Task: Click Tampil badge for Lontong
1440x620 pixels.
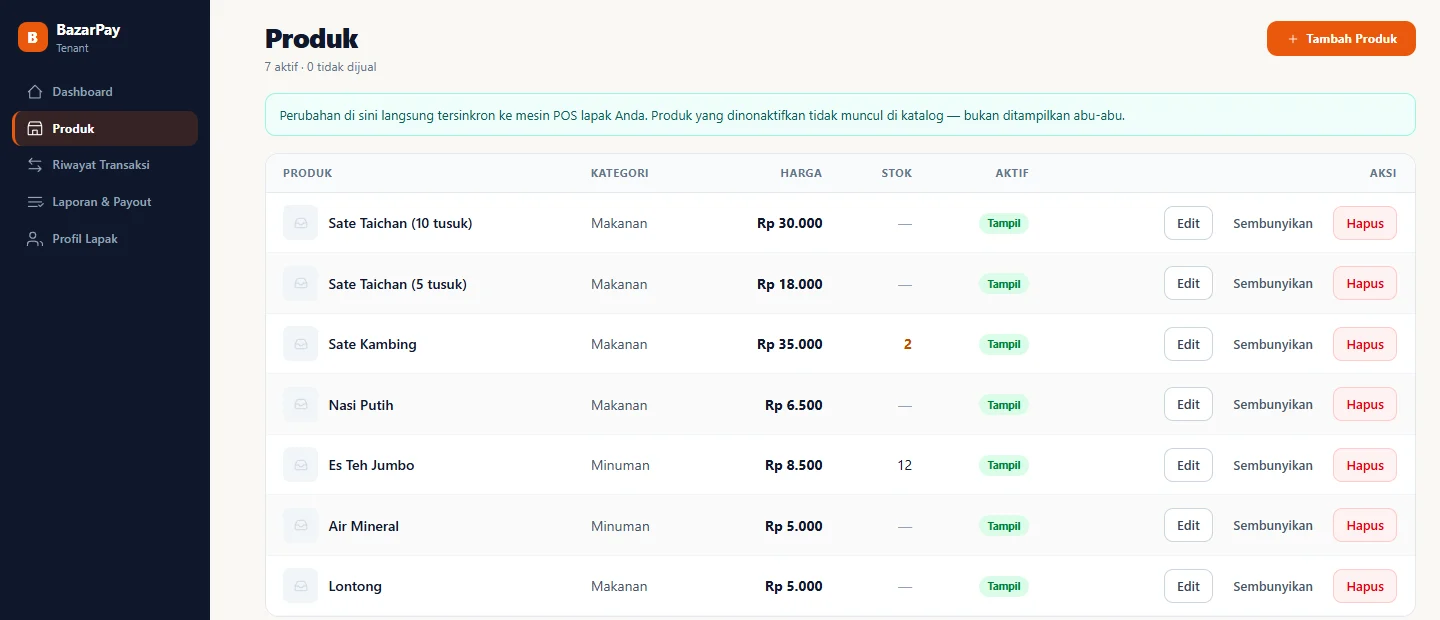Action: [x=1004, y=586]
